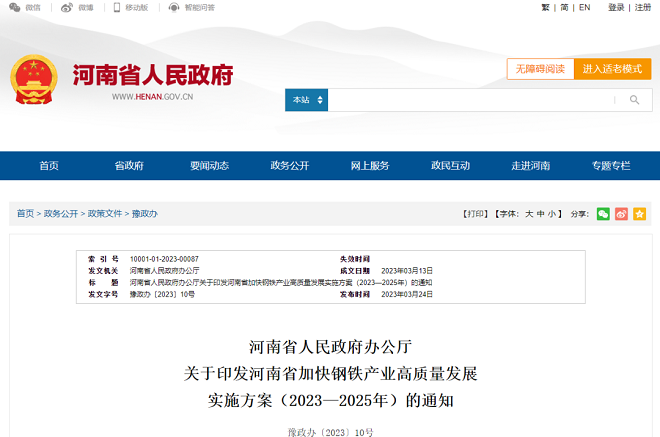Click the 打印 print link
Viewport: 660px width, 437px height.
pyautogui.click(x=474, y=214)
